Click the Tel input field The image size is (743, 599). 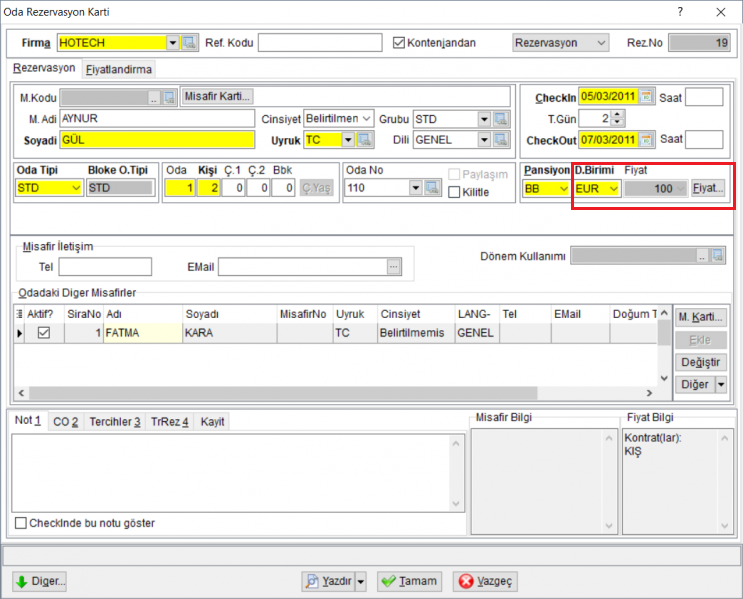pyautogui.click(x=105, y=267)
